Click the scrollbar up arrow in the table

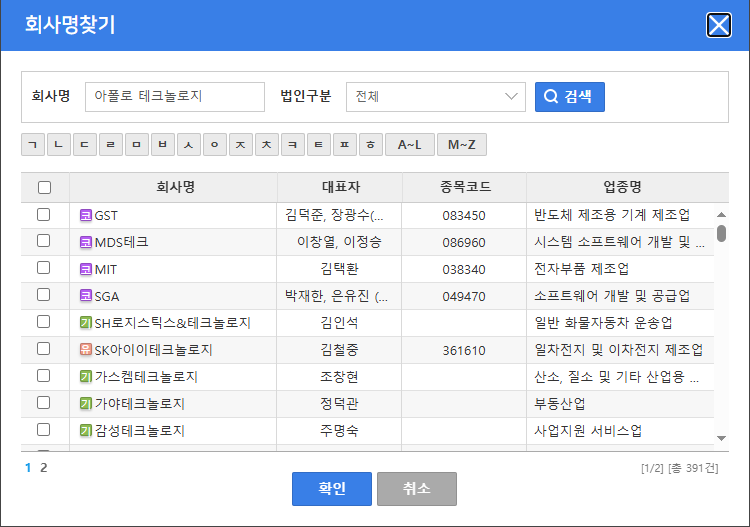tap(722, 215)
